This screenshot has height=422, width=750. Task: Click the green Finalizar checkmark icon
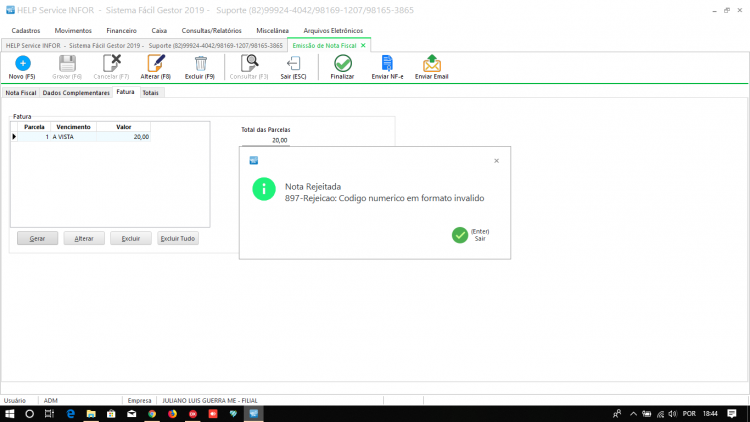pos(342,64)
